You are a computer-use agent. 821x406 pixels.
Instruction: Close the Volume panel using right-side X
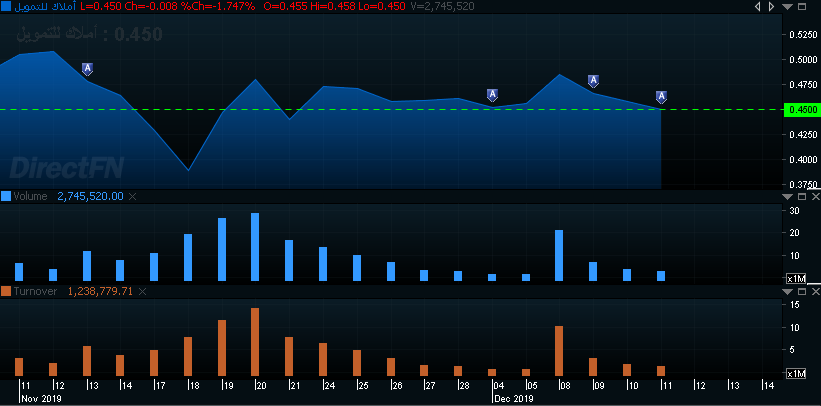point(813,197)
